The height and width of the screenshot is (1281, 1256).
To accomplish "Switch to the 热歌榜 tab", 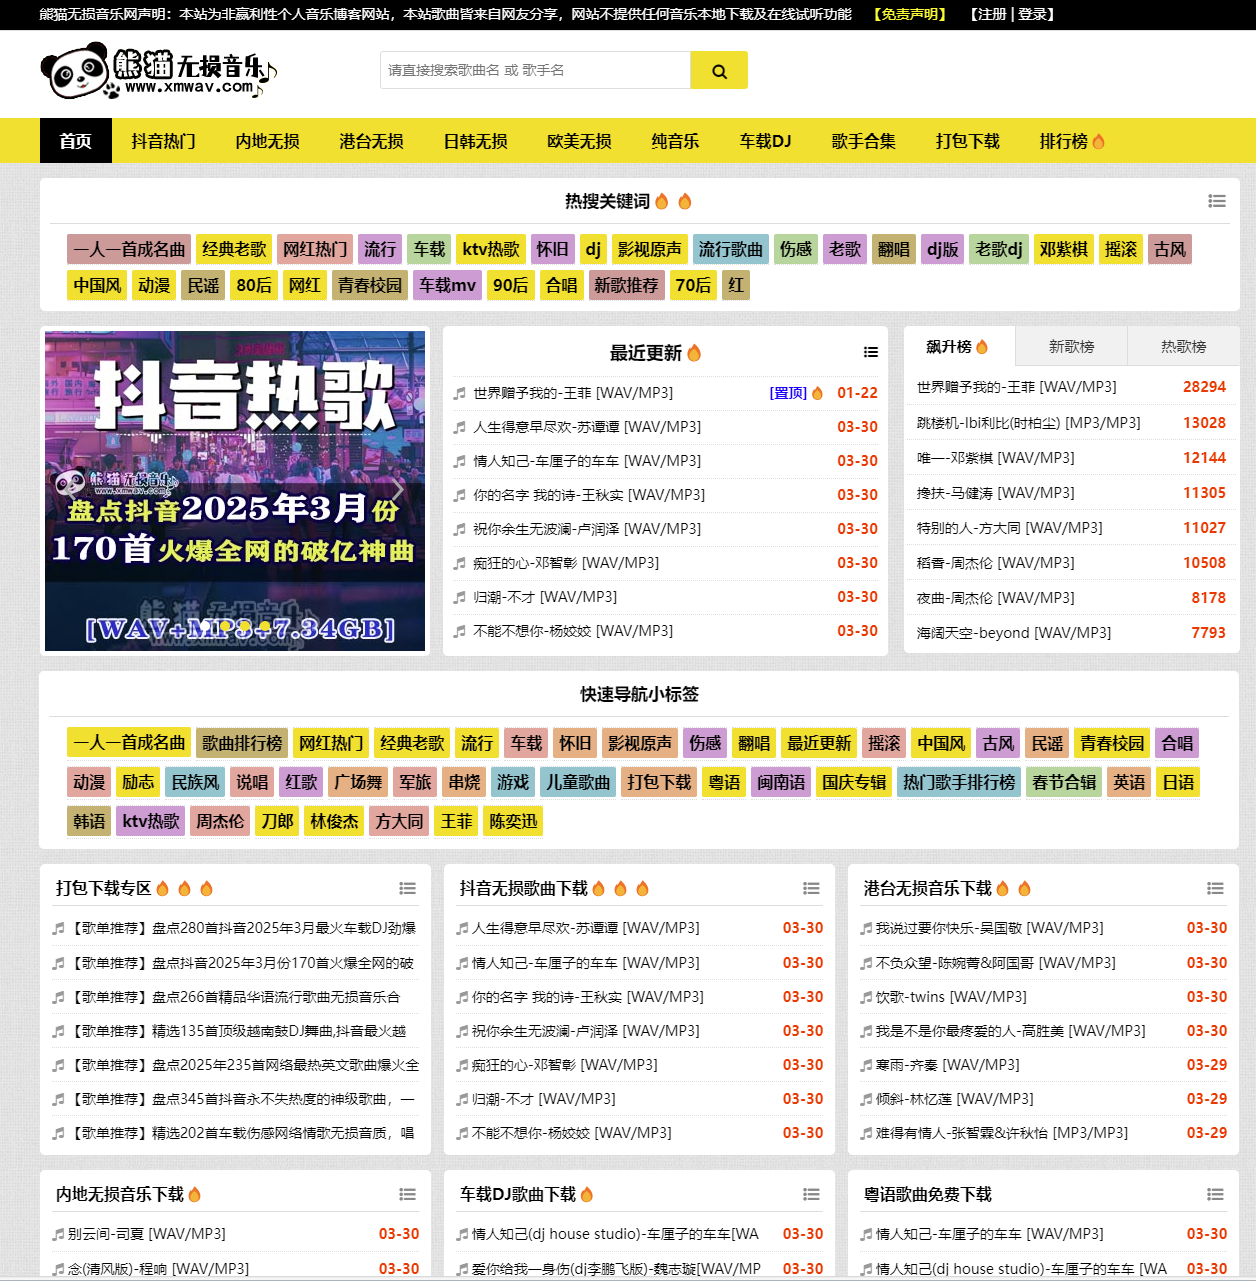I will click(1184, 346).
